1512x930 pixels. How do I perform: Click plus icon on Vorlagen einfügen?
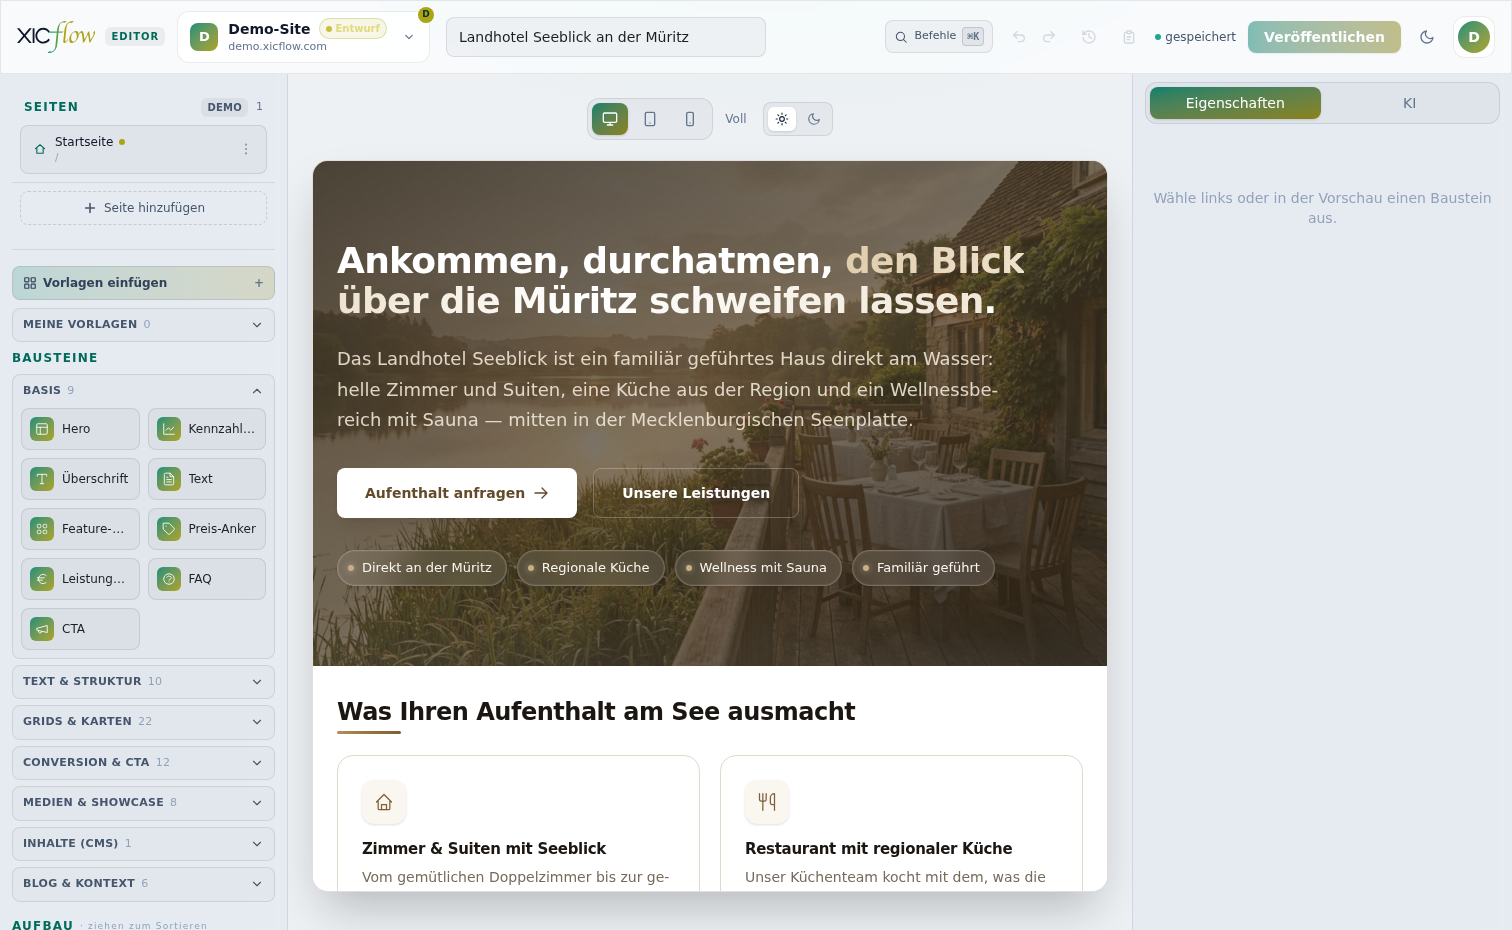[x=259, y=283]
